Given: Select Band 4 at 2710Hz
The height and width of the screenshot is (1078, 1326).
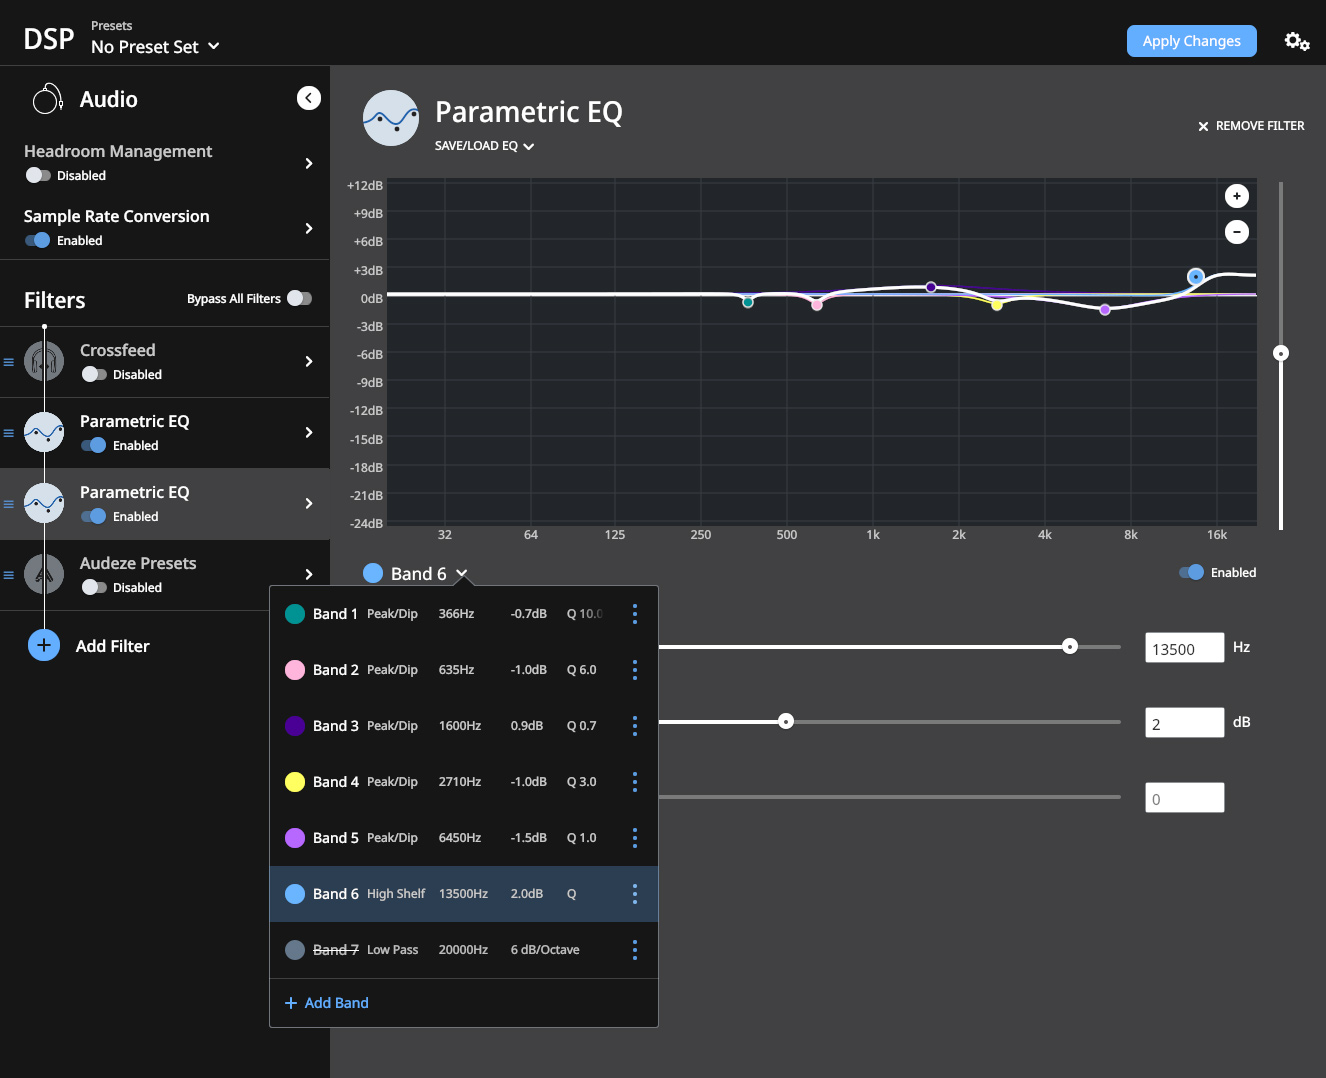Looking at the screenshot, I should [x=464, y=782].
